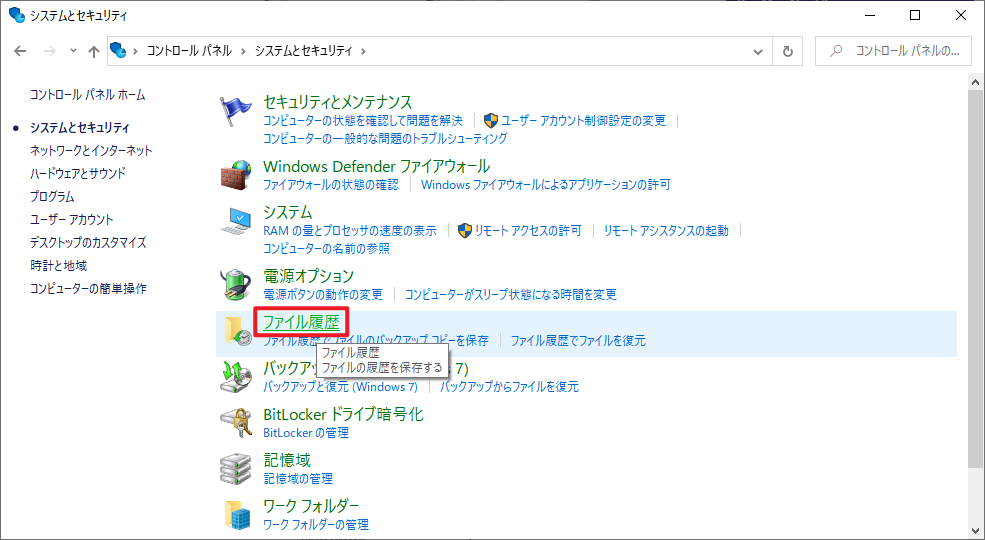The image size is (985, 540).
Task: Click バックアップと復元 (Windows 7) sub-link
Action: 340,387
